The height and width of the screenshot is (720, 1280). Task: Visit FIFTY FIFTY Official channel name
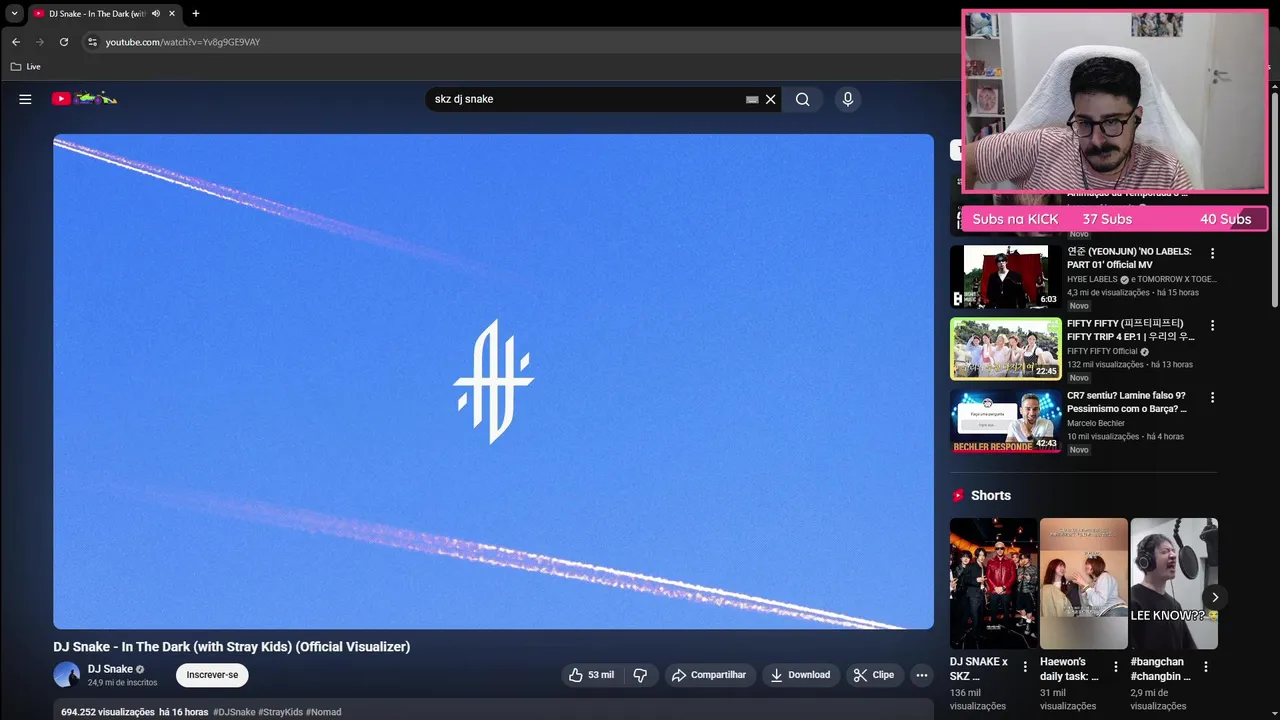pos(1102,352)
